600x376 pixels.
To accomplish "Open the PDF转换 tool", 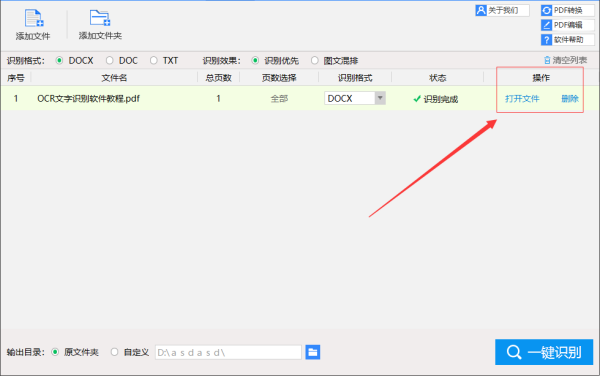I will pos(567,10).
